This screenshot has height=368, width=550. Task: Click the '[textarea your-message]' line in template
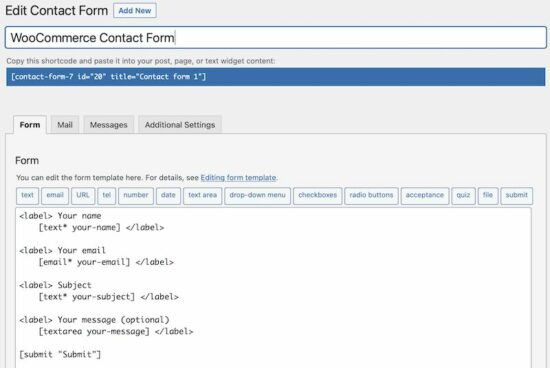point(116,332)
